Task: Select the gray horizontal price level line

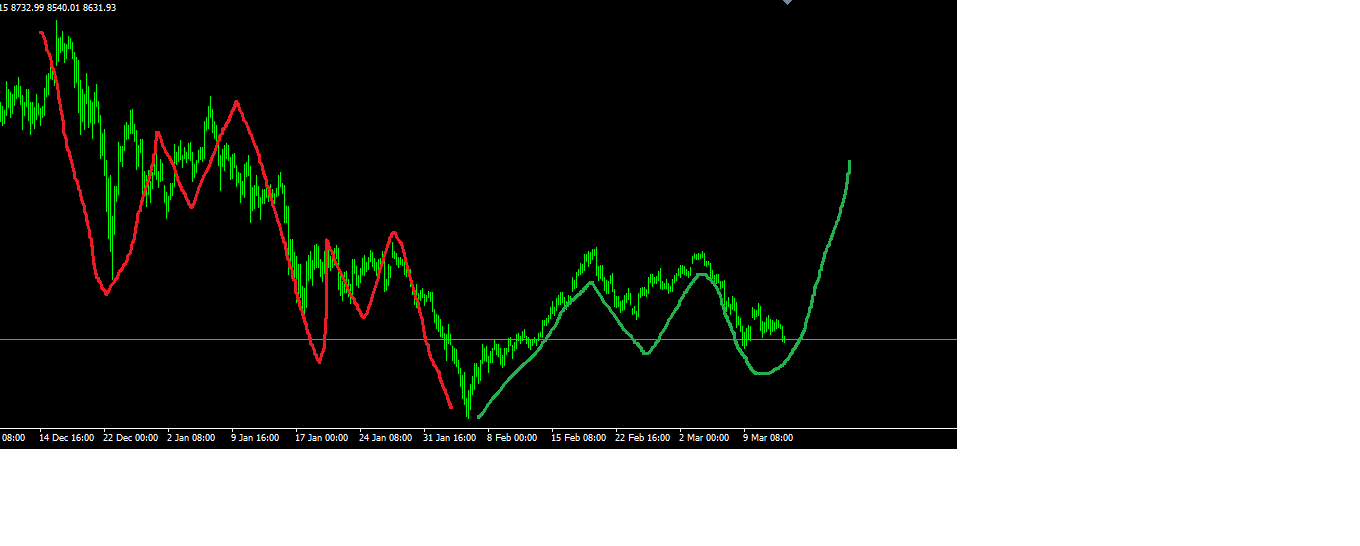Action: coord(478,340)
